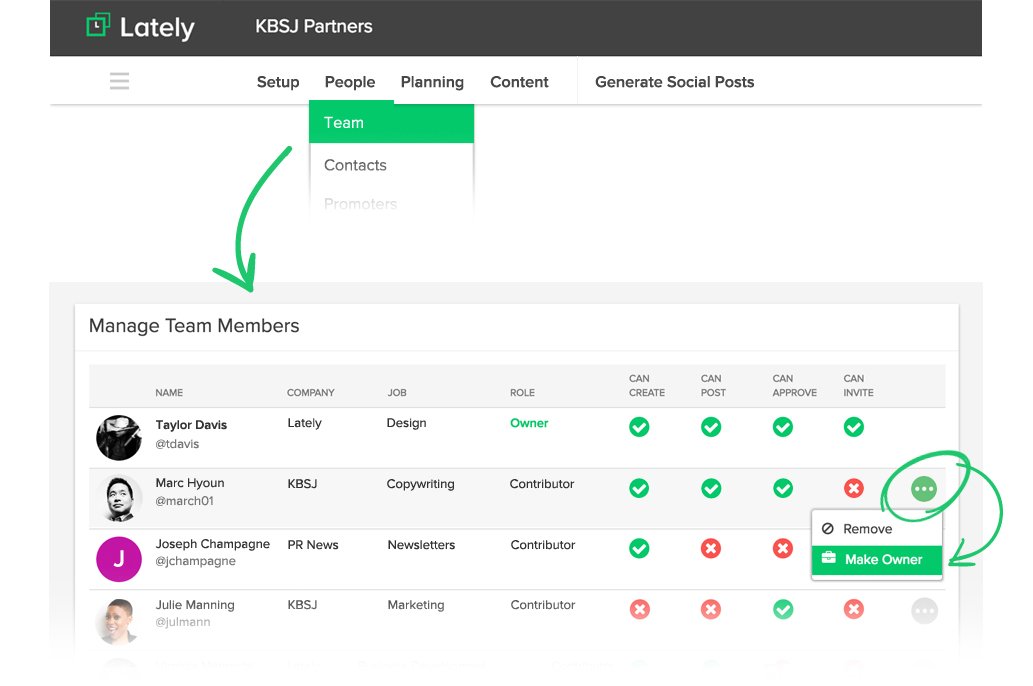Click Joseph Champagne J avatar
This screenshot has height=686, width=1033.
click(x=119, y=559)
